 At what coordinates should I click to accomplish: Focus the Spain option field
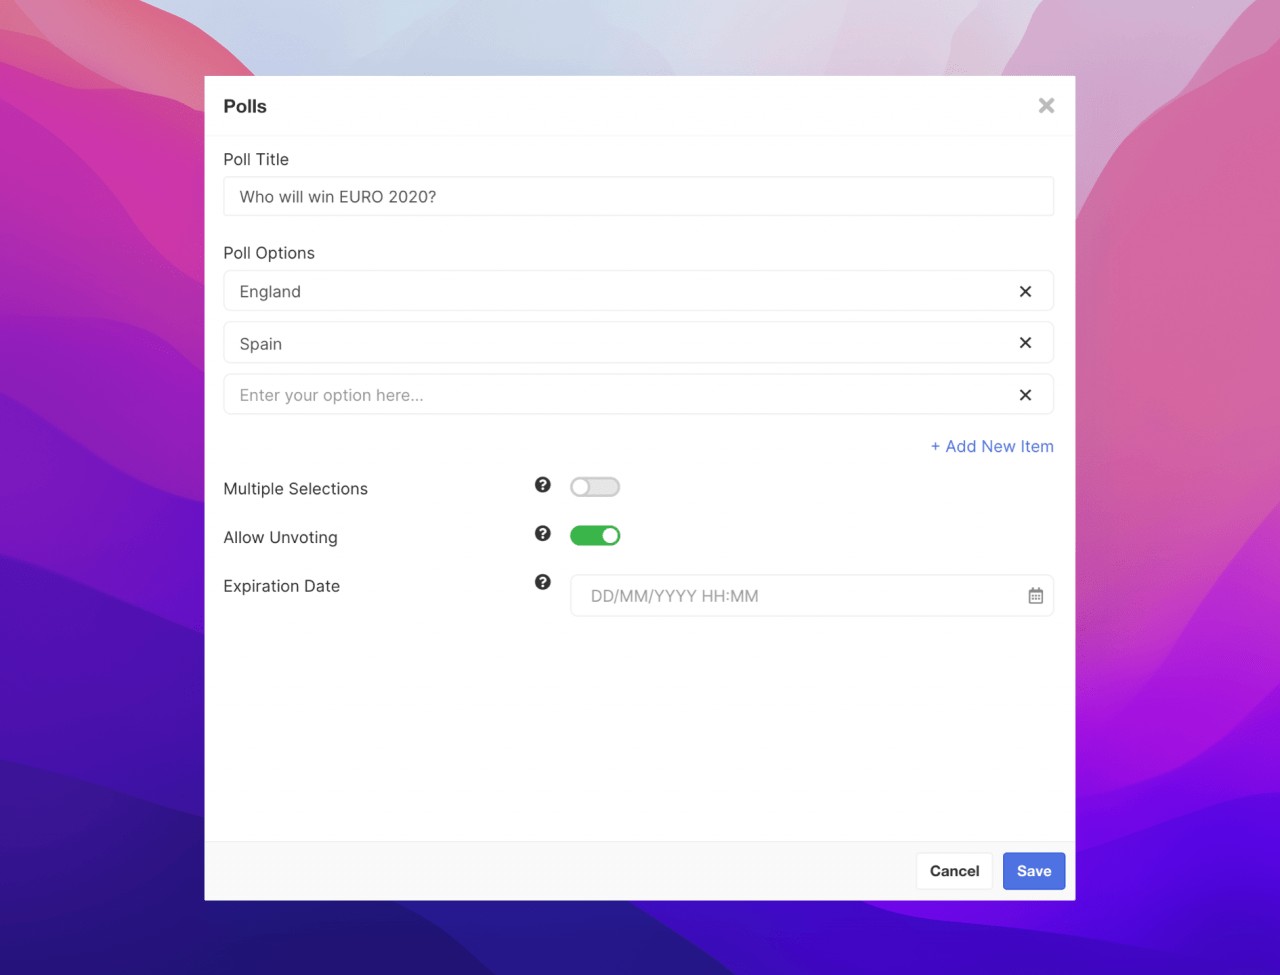610,343
